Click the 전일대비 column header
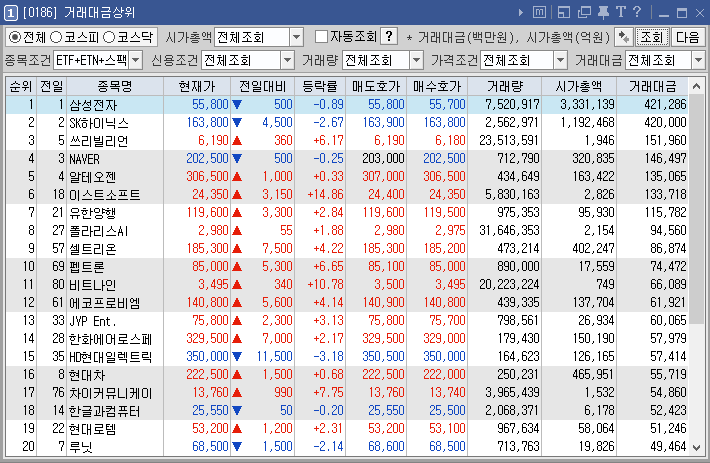Image resolution: width=710 pixels, height=463 pixels. point(263,86)
